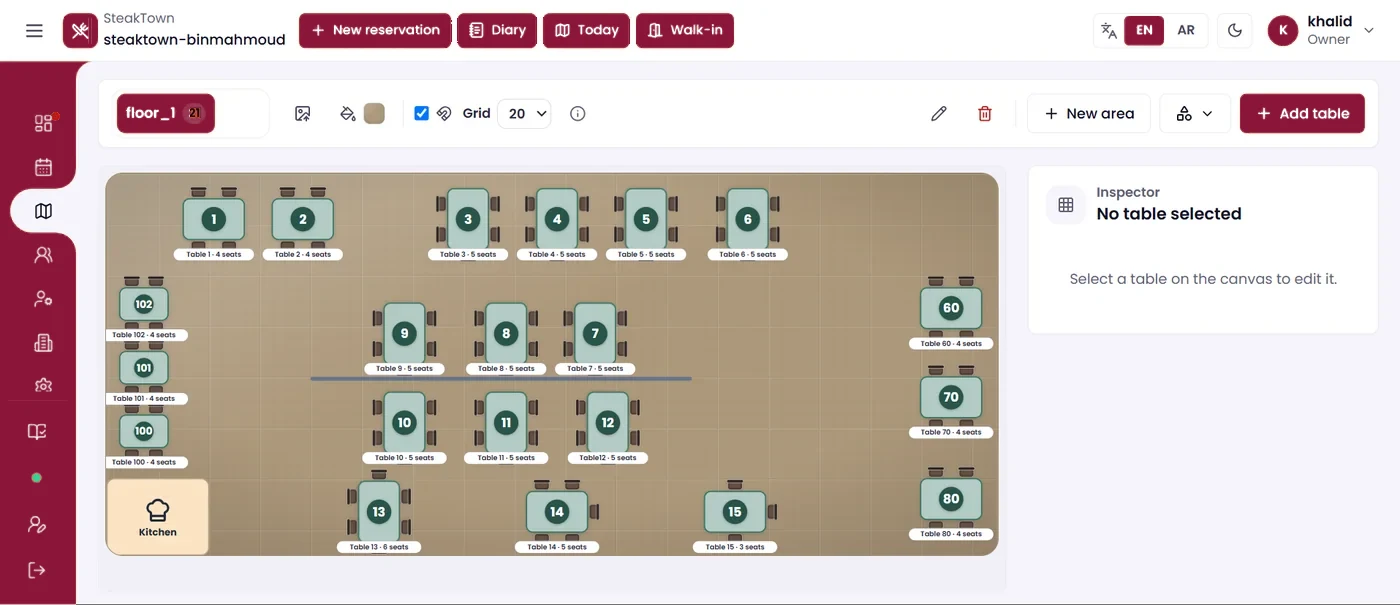Open the hamburger menu

[34, 31]
